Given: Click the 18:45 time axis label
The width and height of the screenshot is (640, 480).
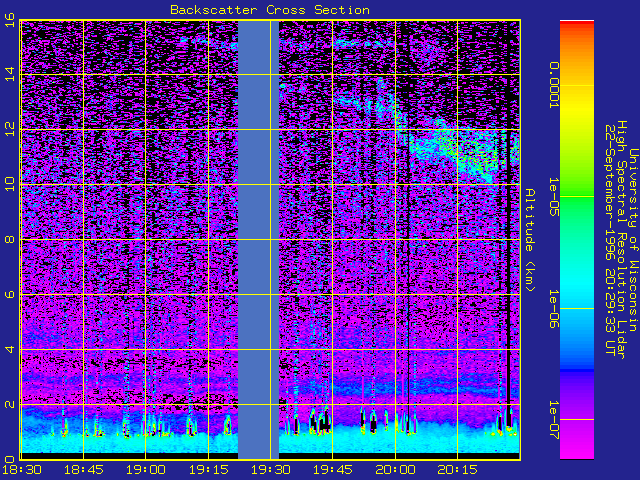Looking at the screenshot, I should coord(84,470).
